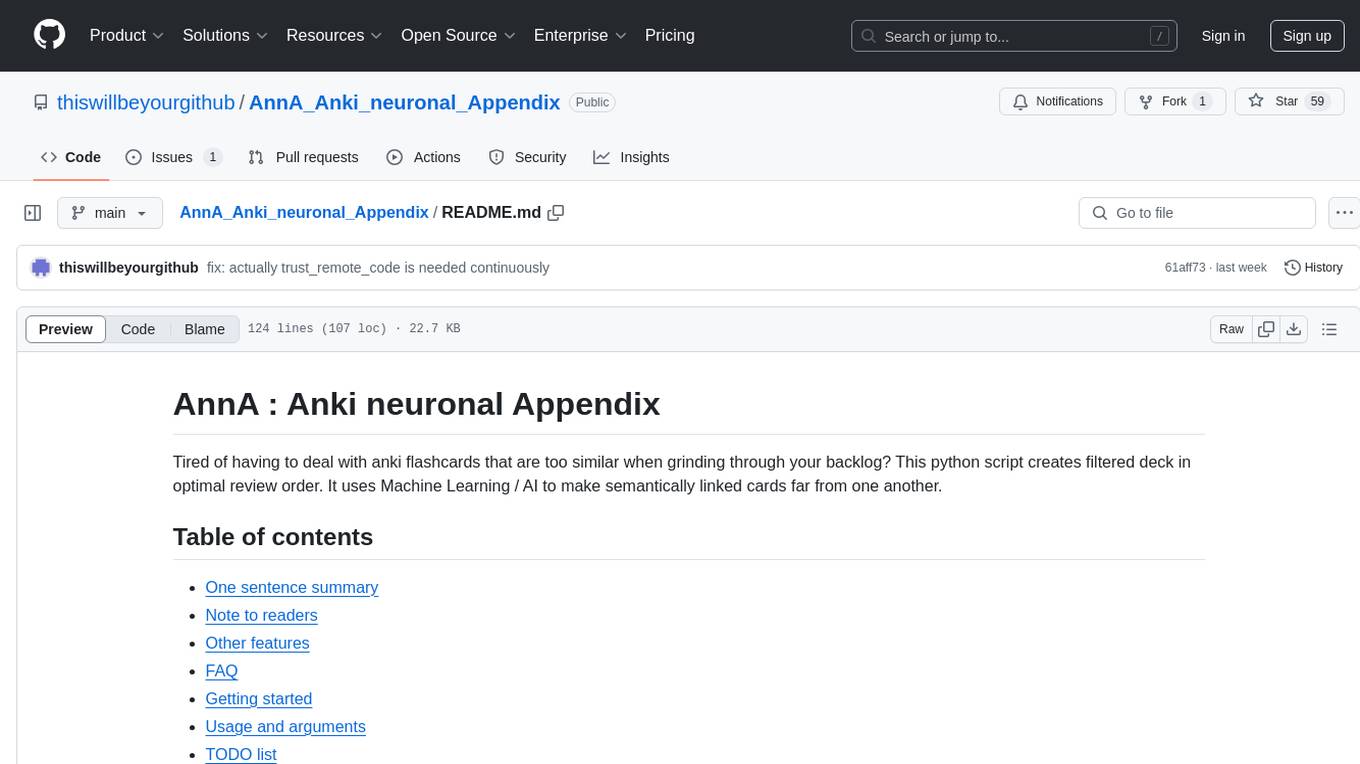The height and width of the screenshot is (764, 1360).
Task: Open the AnnA_Anki_neuronal_Appendix breadcrumb folder
Action: pos(304,212)
